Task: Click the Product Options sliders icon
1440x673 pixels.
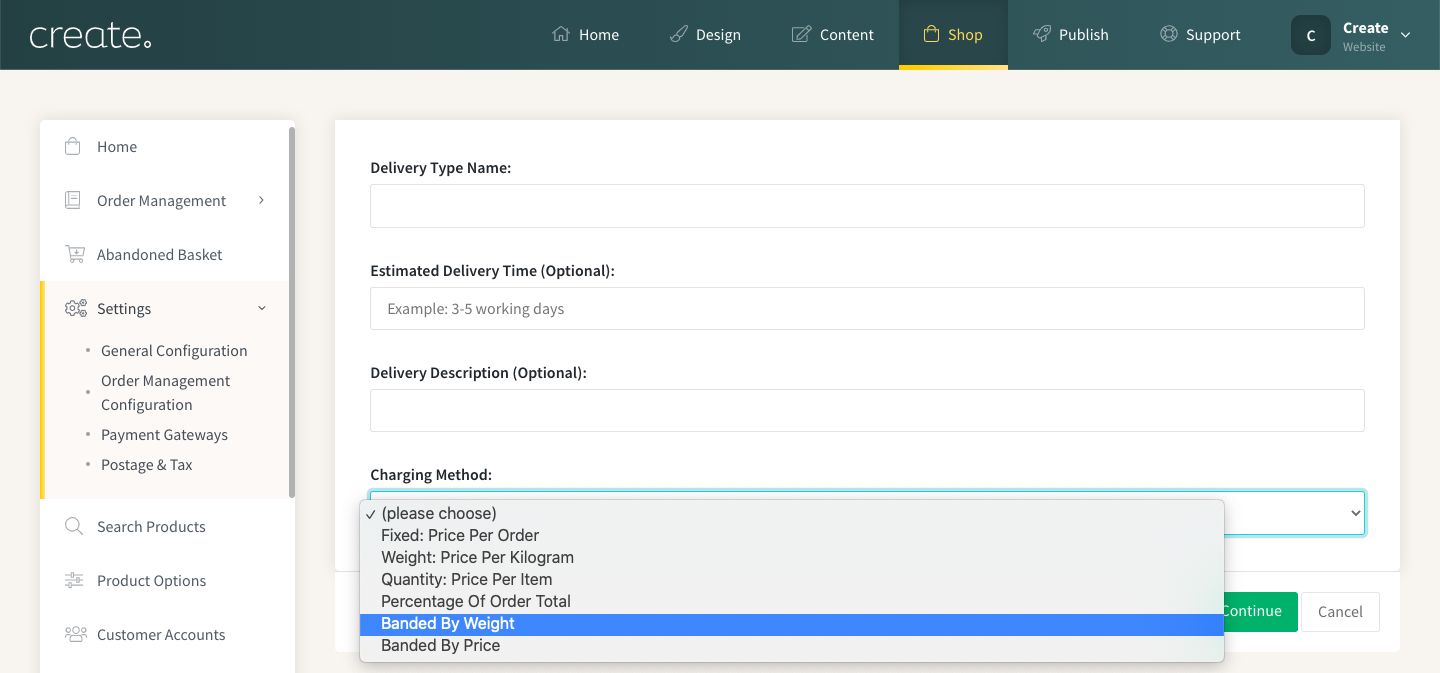Action: (74, 580)
